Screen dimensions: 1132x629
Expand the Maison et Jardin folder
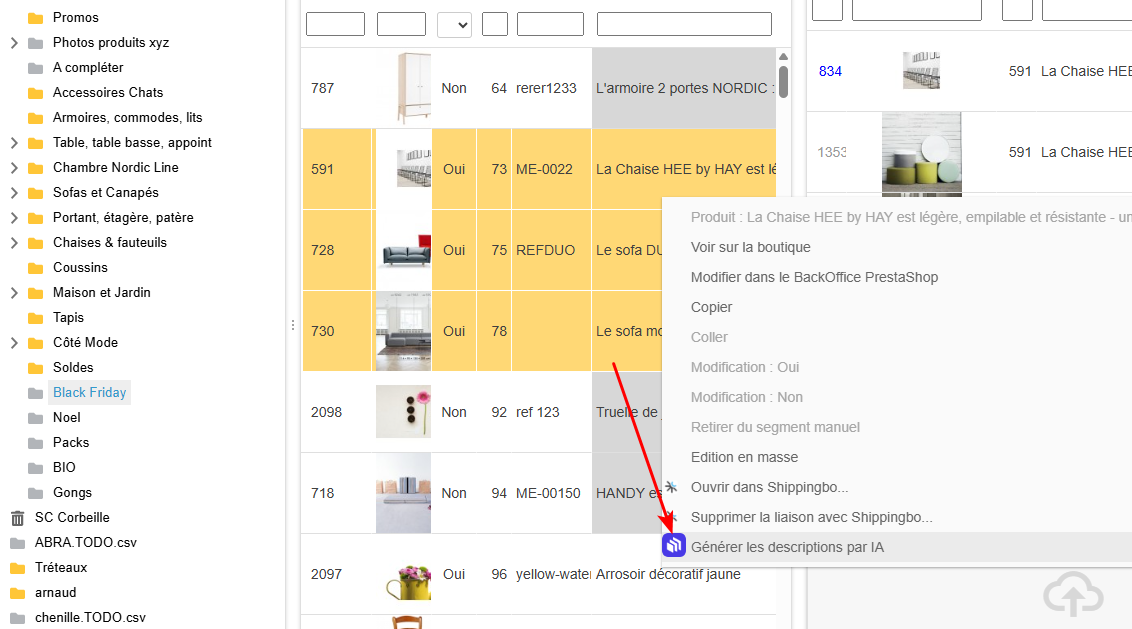(x=14, y=293)
